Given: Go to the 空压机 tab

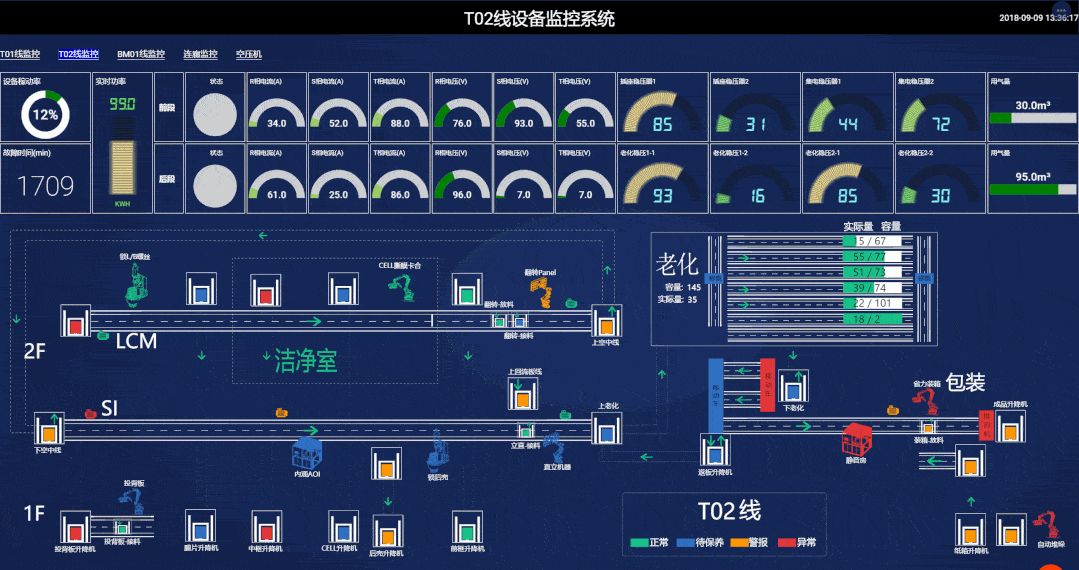Looking at the screenshot, I should (x=248, y=54).
